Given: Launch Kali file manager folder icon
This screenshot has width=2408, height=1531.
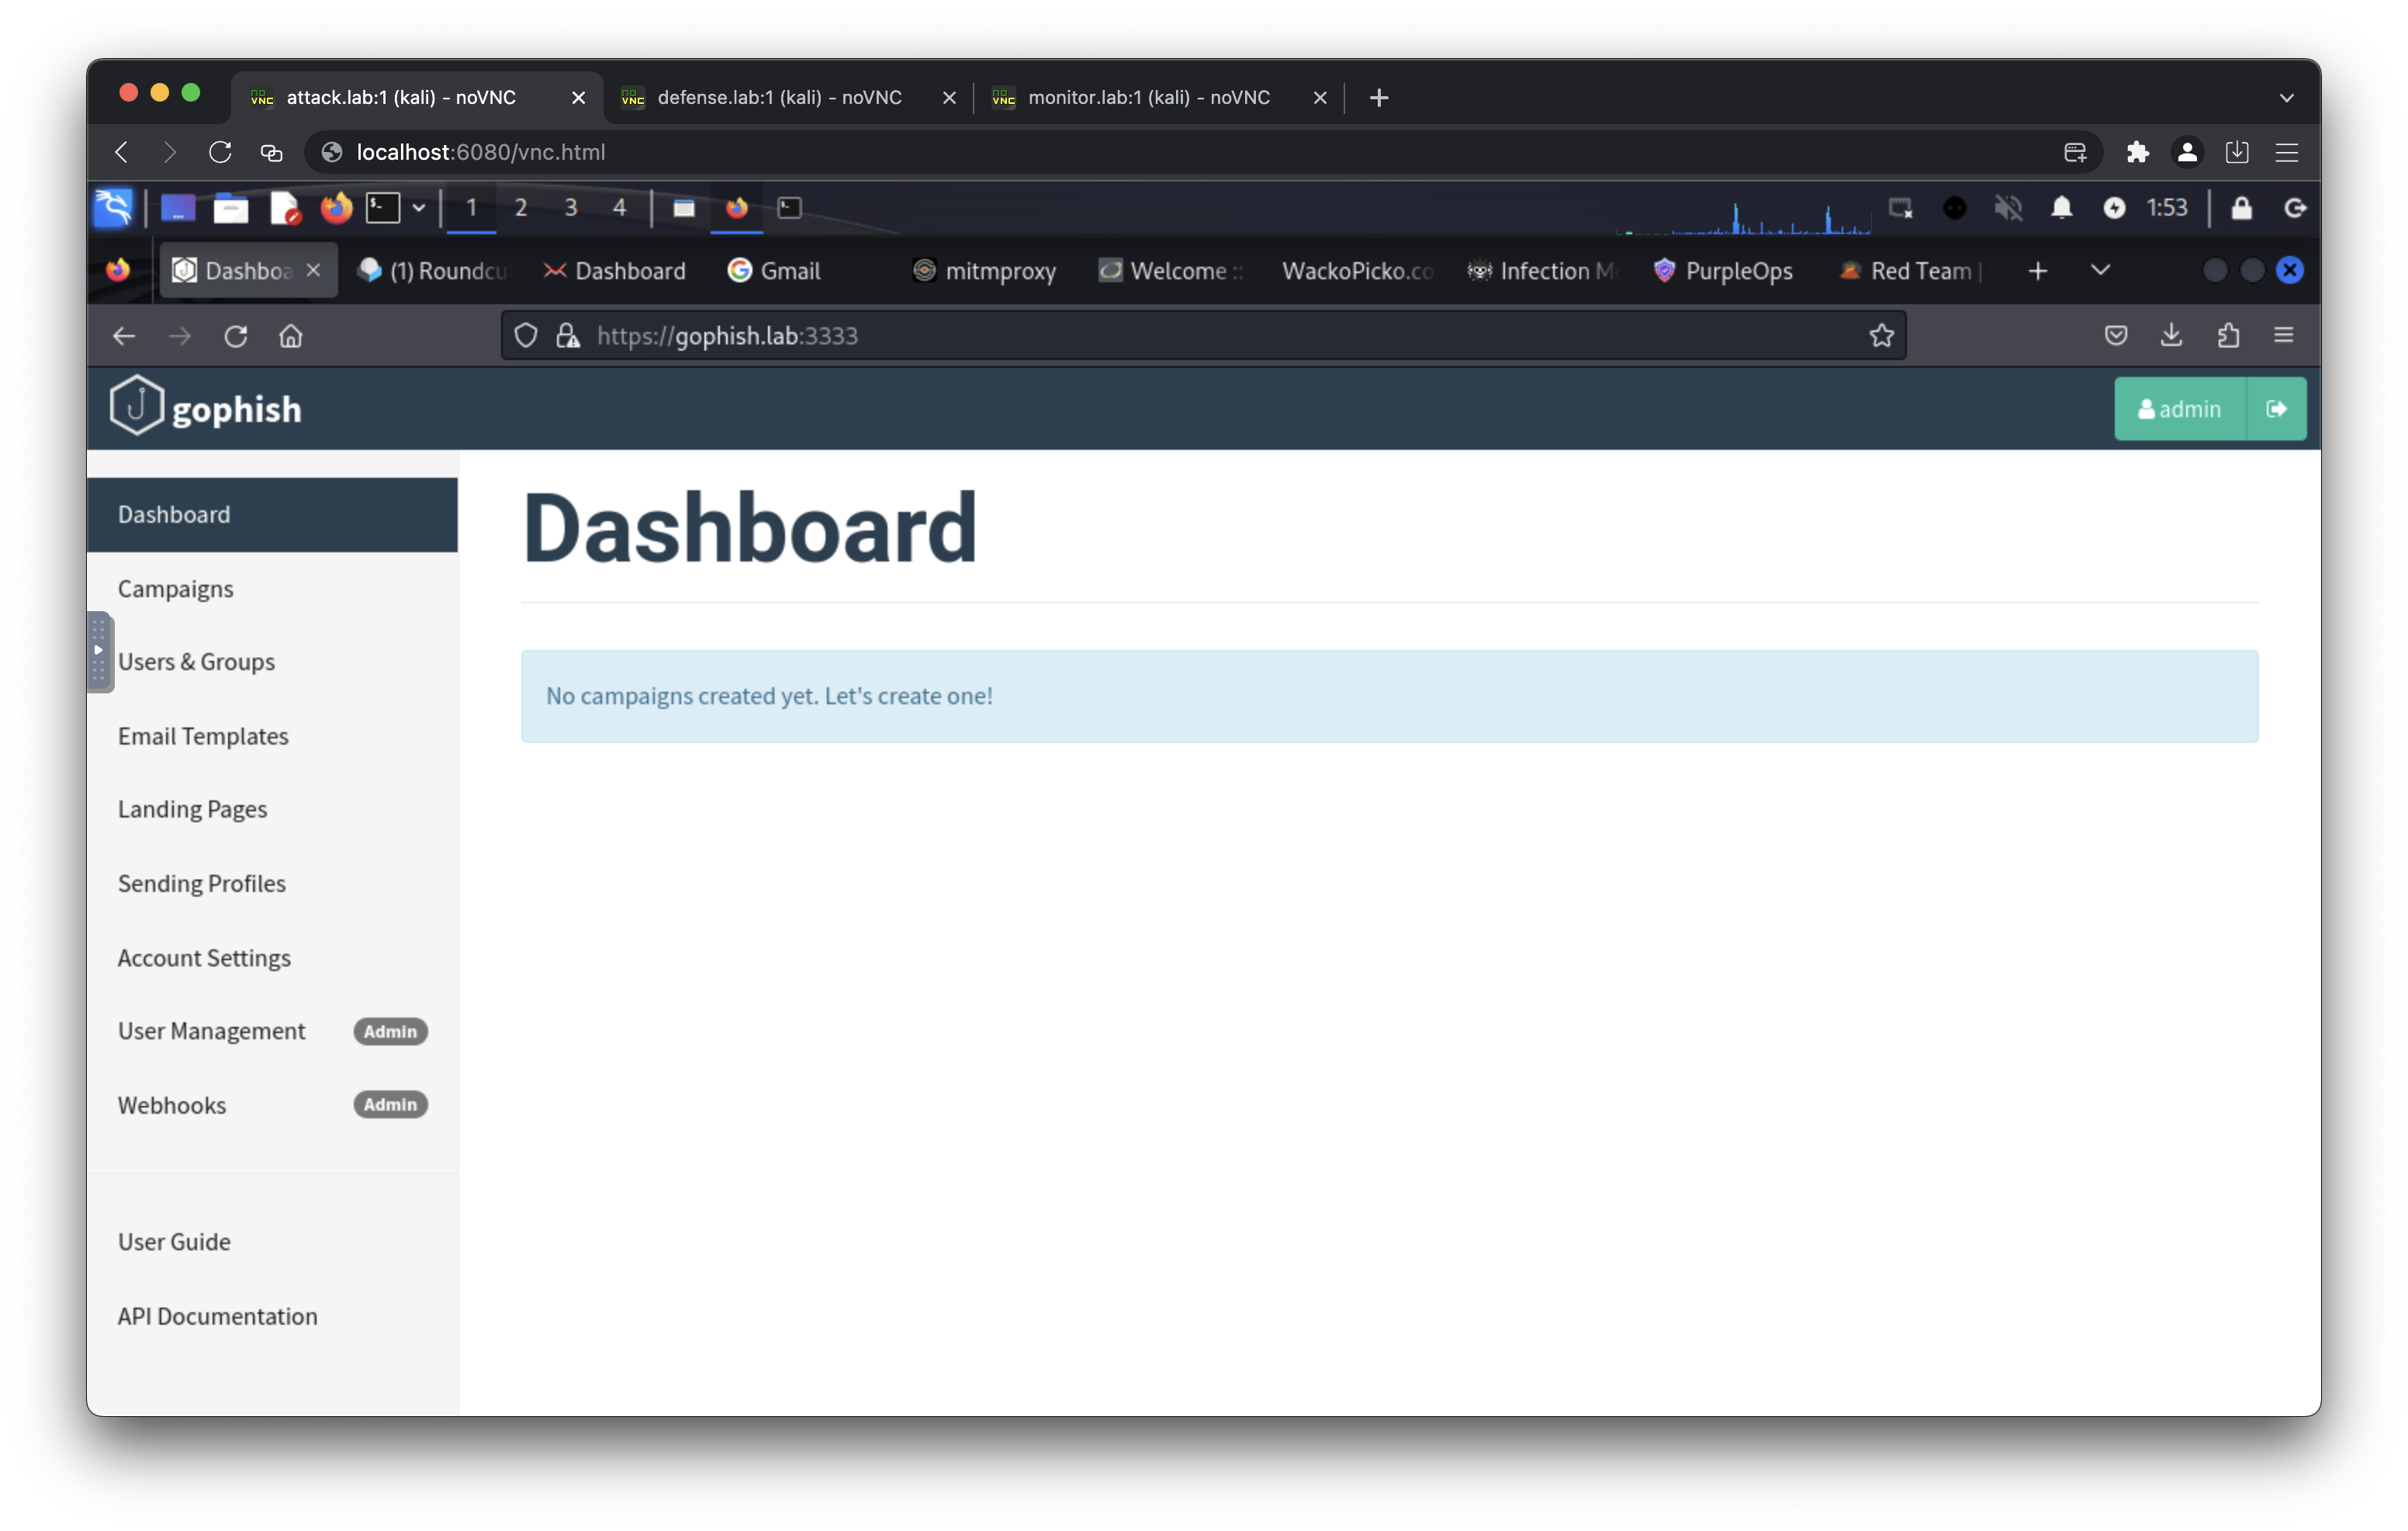Looking at the screenshot, I should click(x=231, y=208).
